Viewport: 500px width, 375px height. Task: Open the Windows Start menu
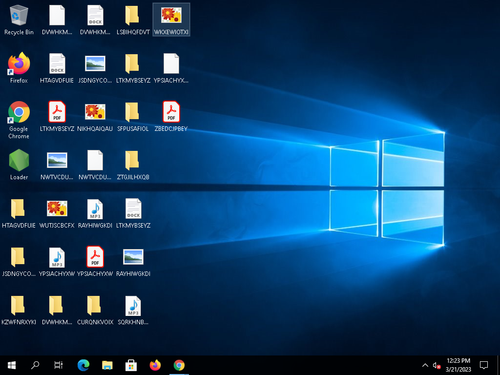click(12, 365)
